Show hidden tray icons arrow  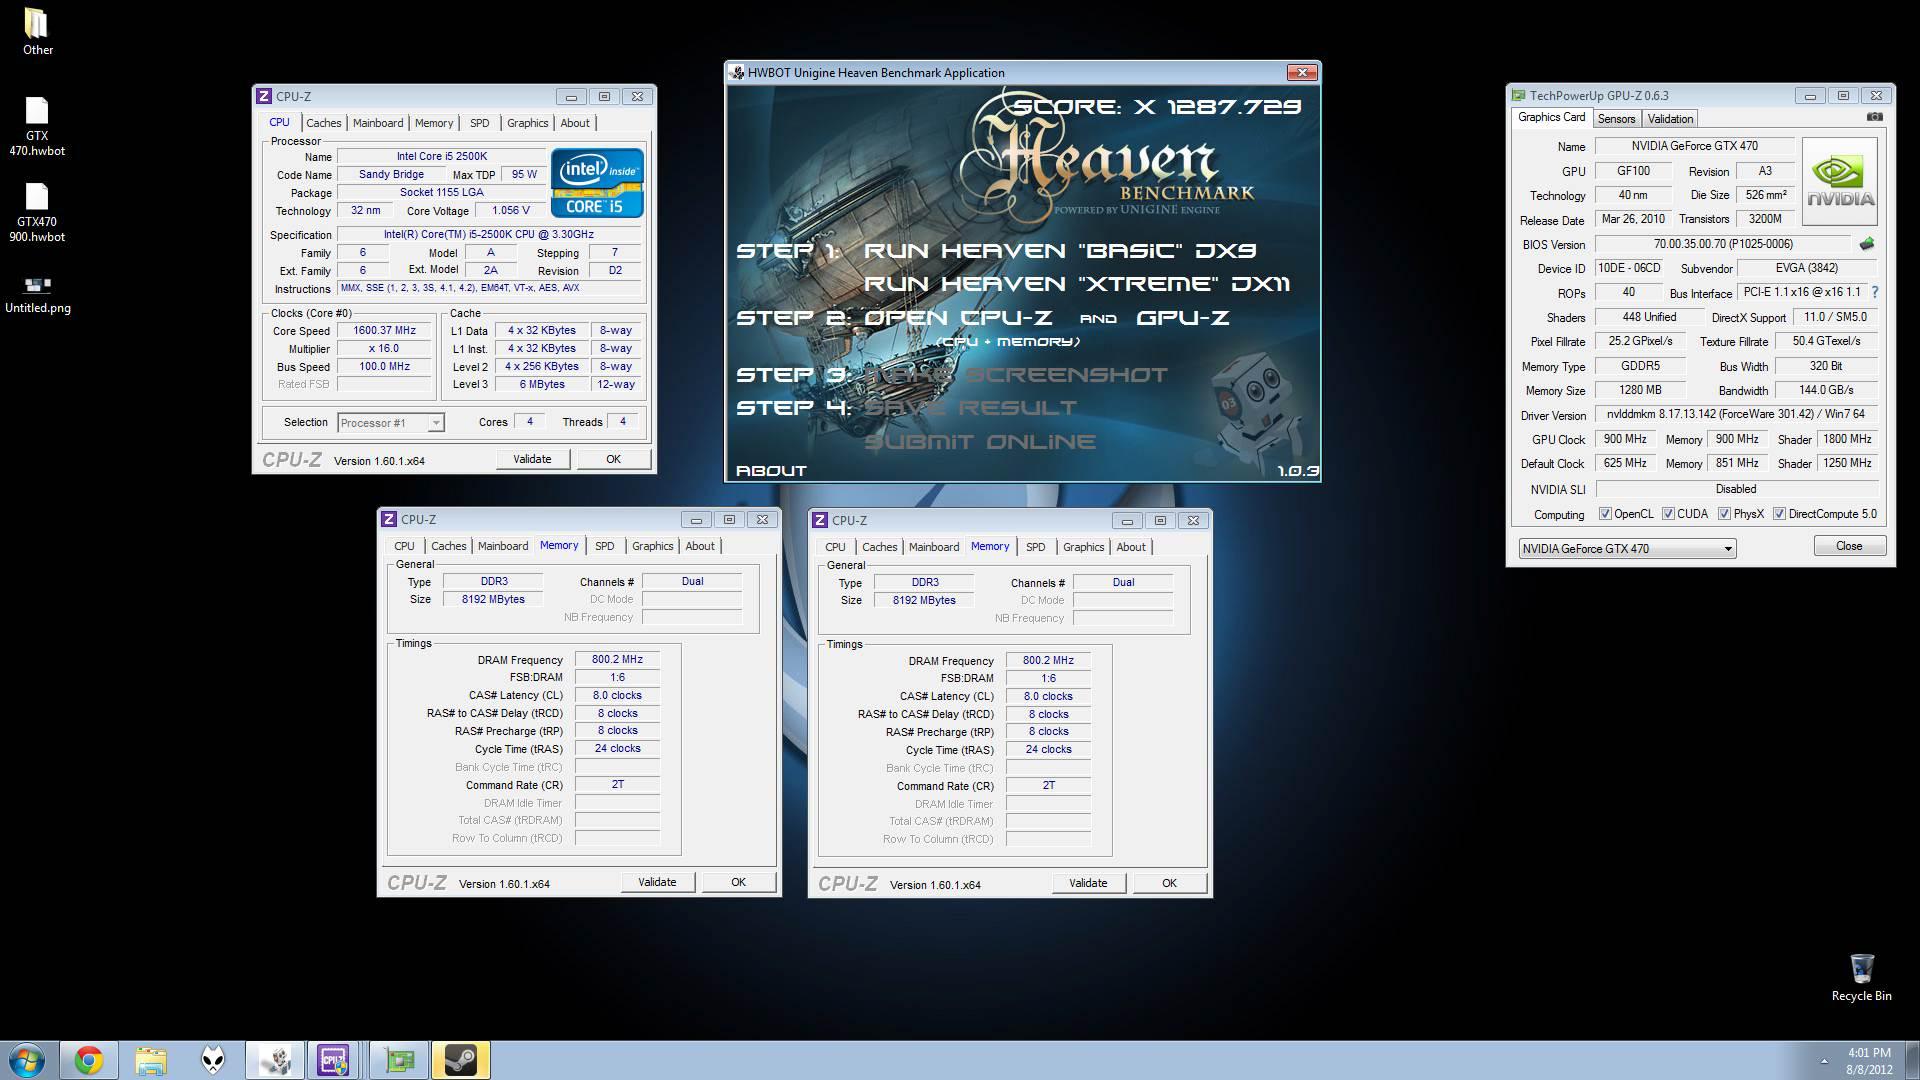(1824, 1061)
